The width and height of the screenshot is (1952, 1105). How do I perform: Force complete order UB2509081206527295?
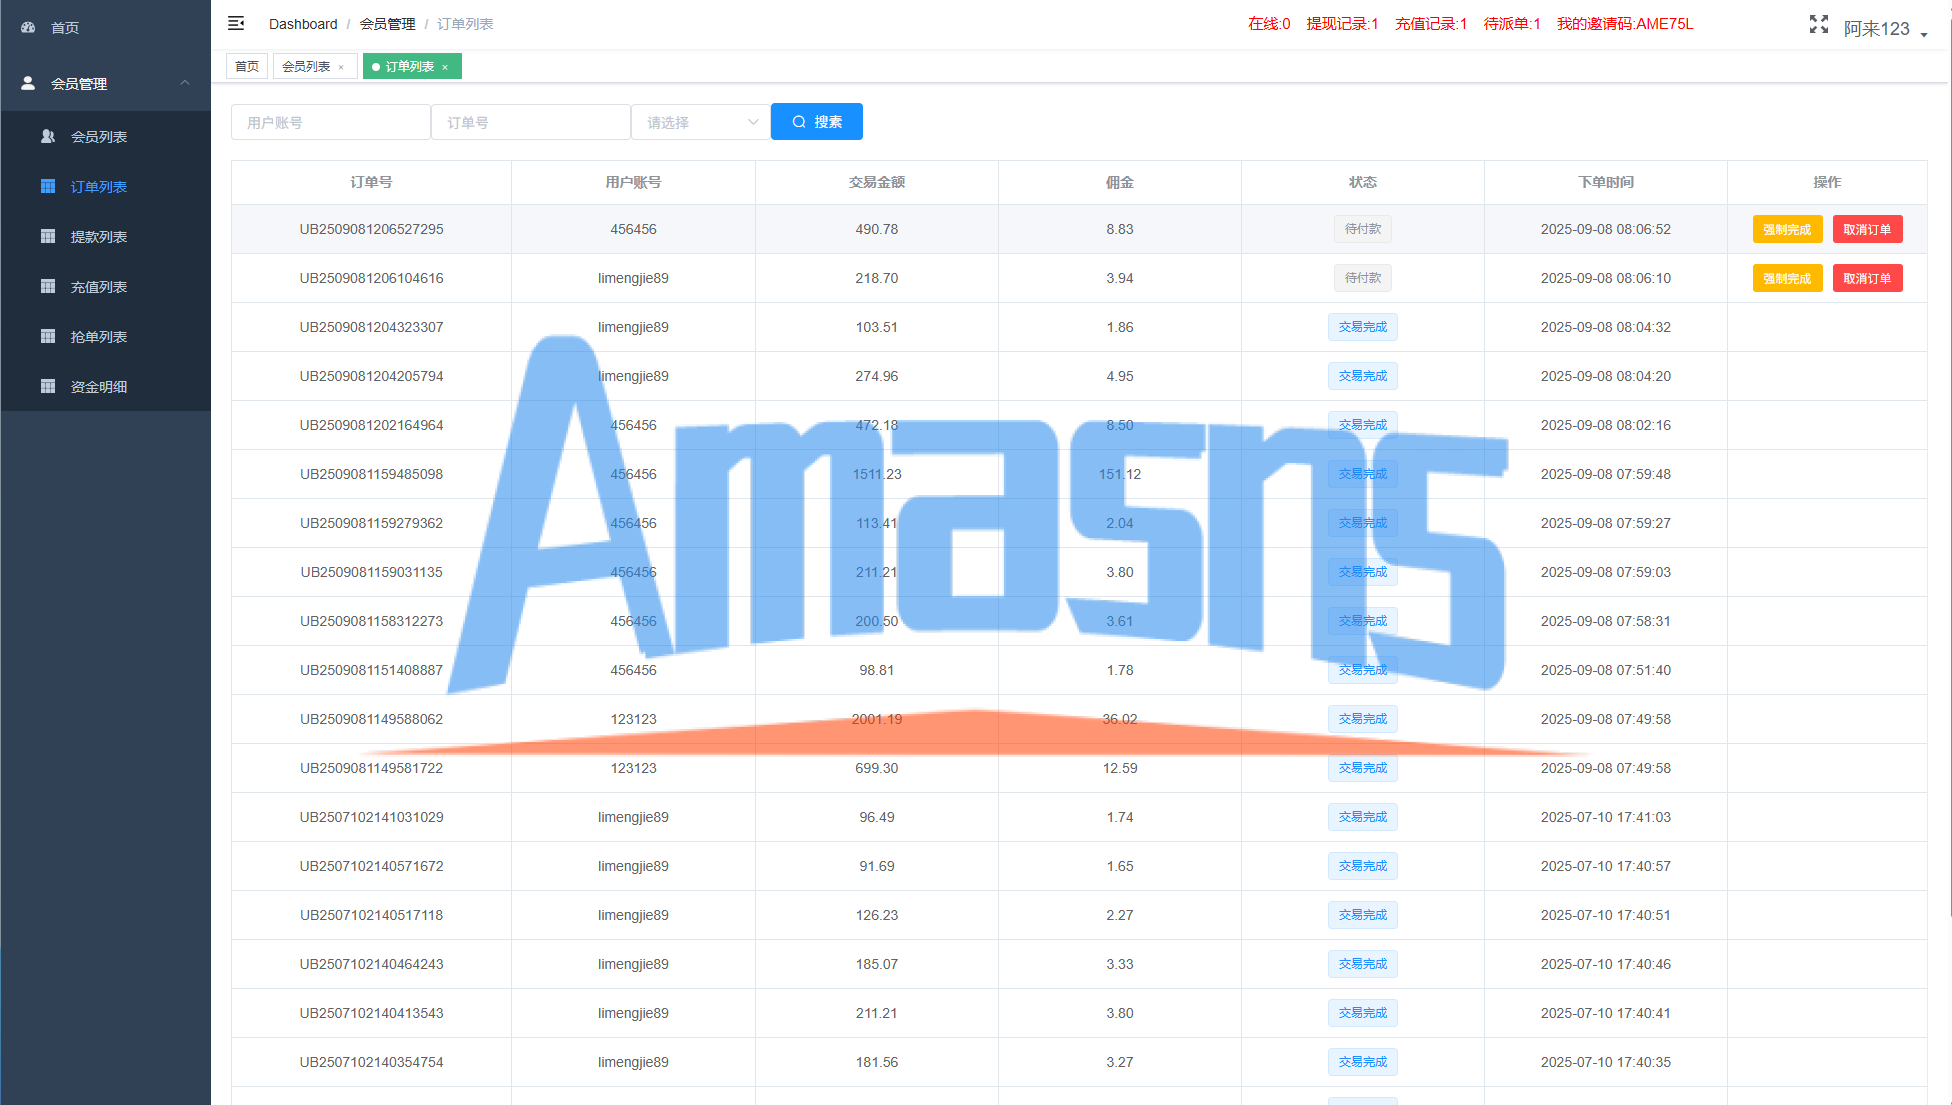click(1786, 230)
